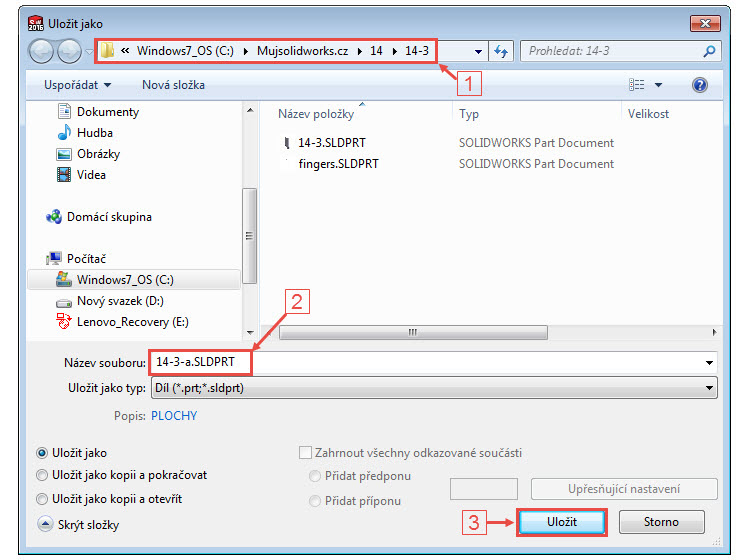Click the 14-3 breadcrumb in address bar
750x560 pixels.
click(x=417, y=51)
